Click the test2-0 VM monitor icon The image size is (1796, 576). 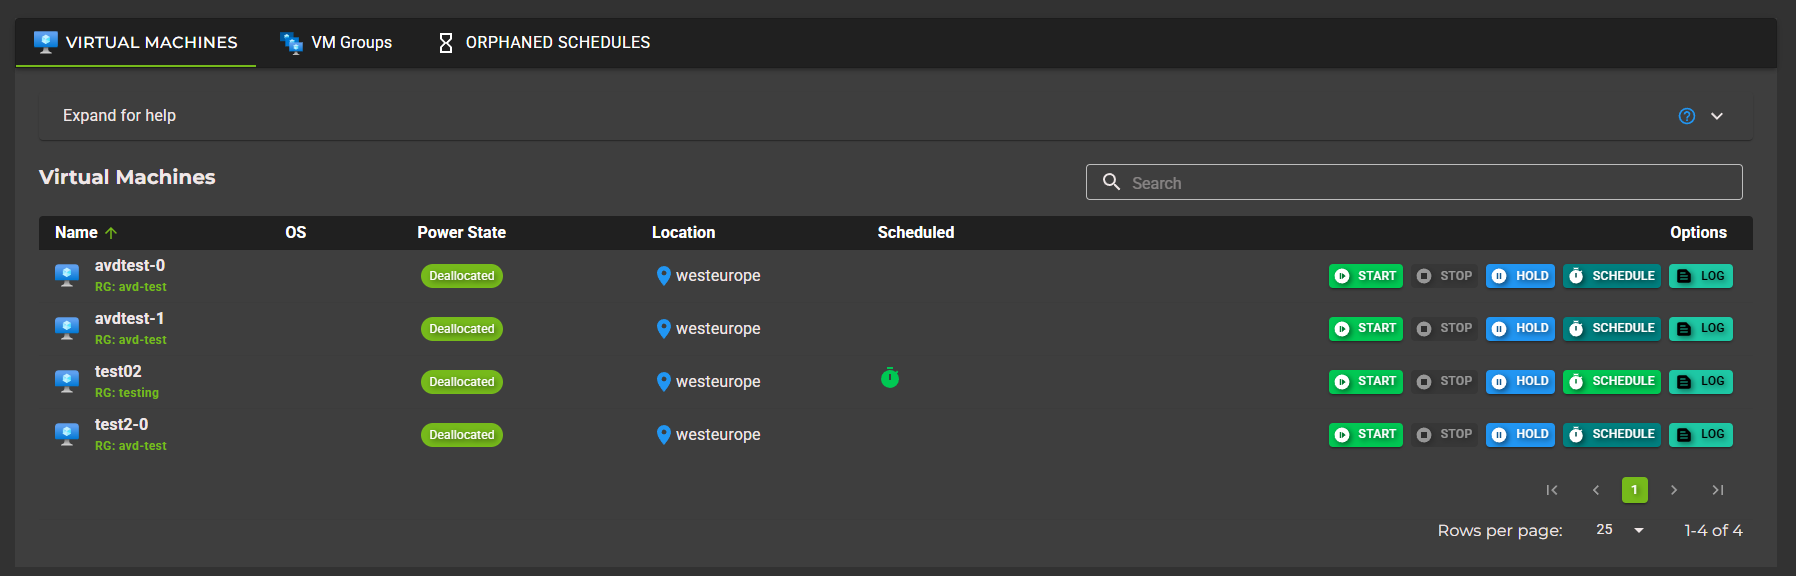click(x=67, y=434)
